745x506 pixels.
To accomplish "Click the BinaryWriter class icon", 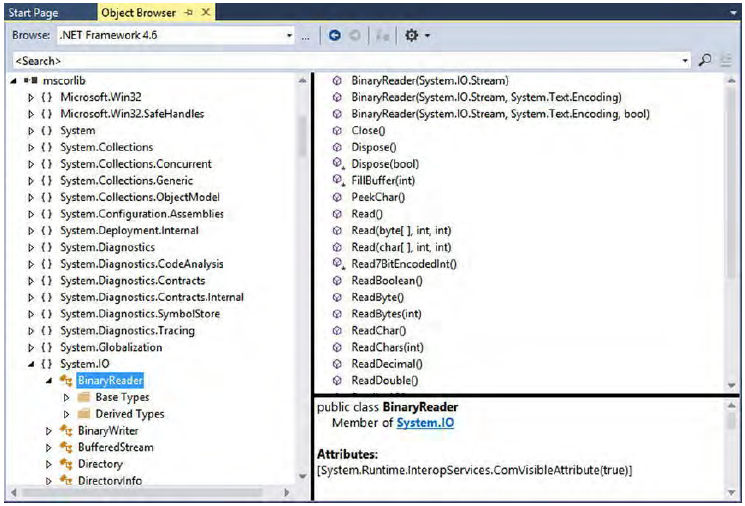I will click(66, 430).
